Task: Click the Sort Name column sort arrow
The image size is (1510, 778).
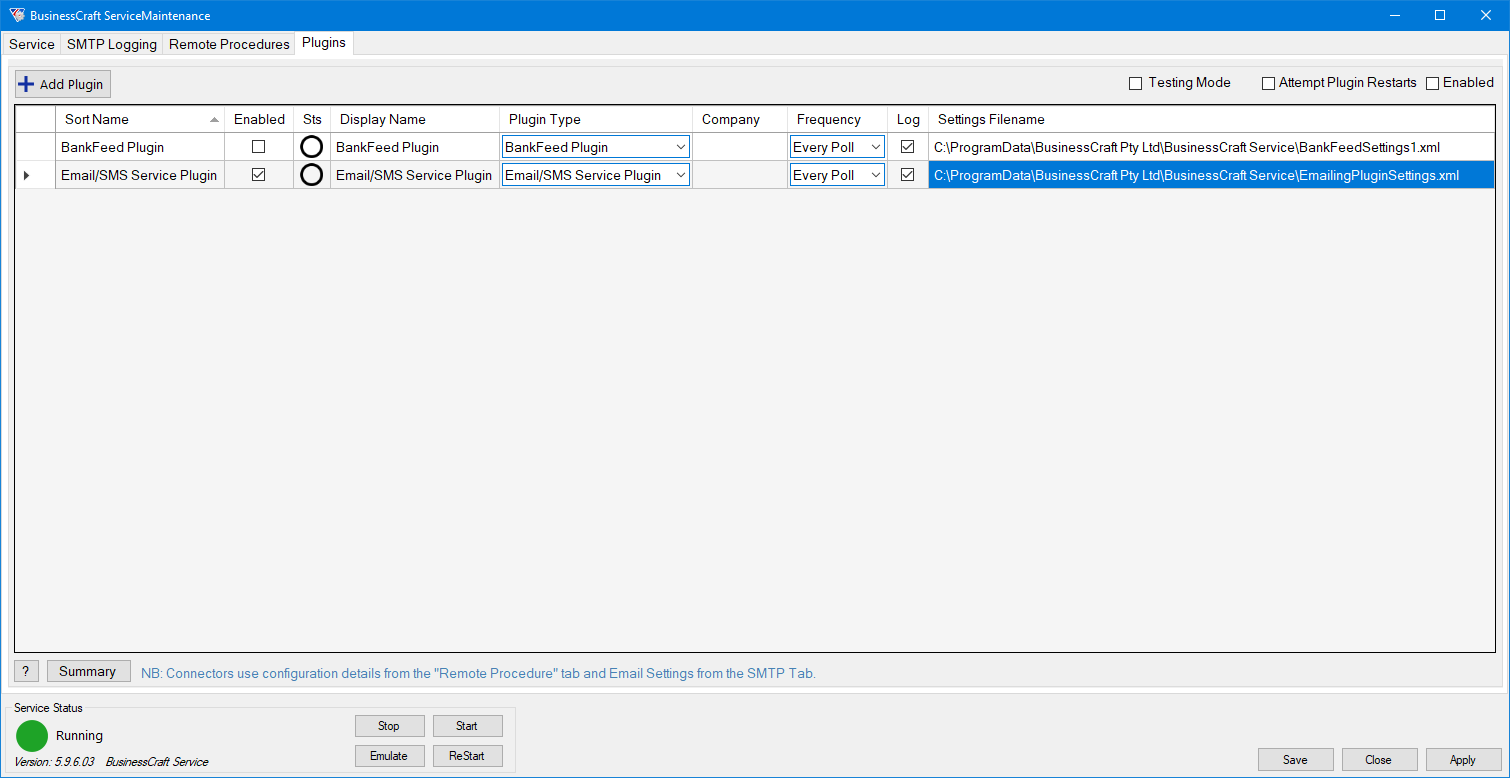Action: 214,120
